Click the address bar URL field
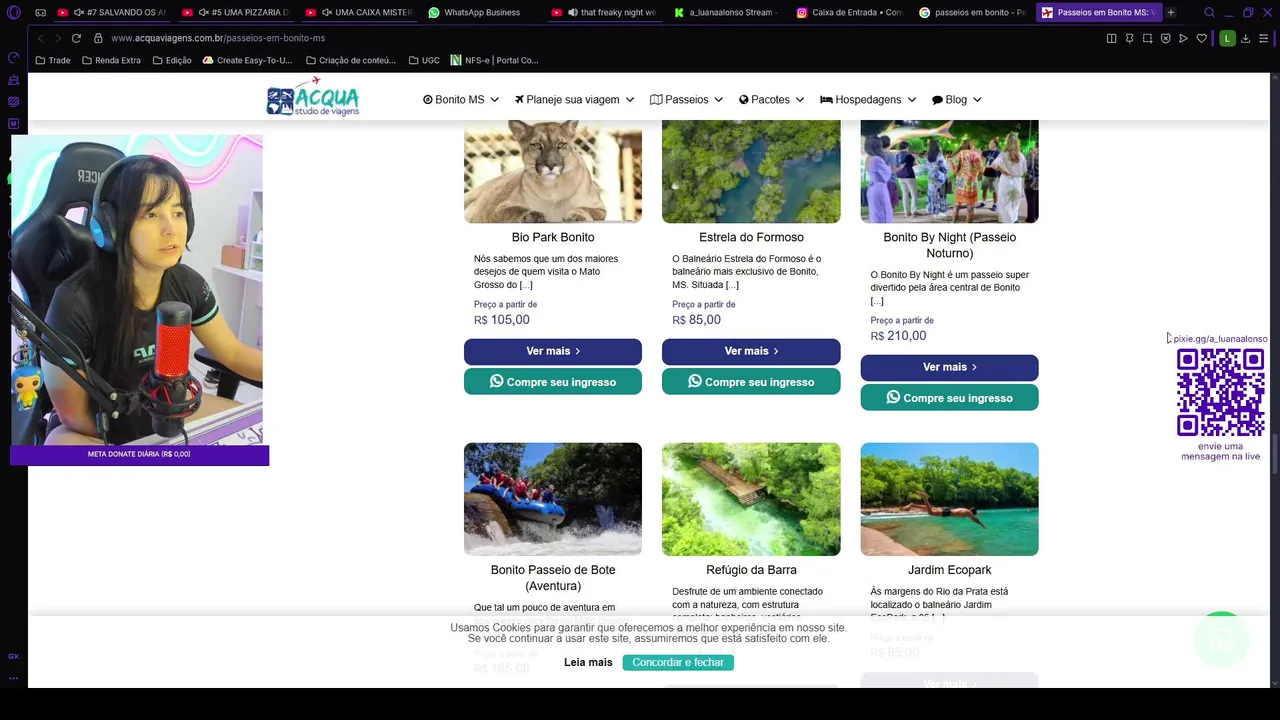1280x720 pixels. (600, 38)
